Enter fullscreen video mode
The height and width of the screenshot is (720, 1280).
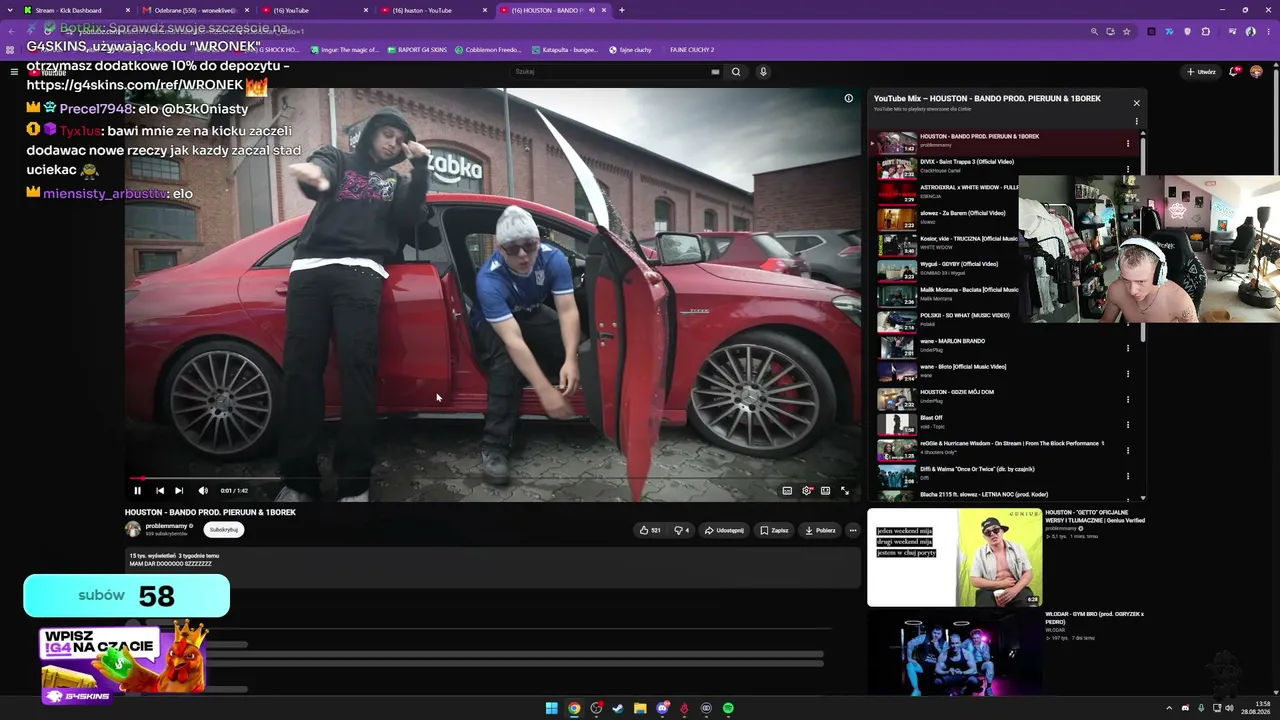tap(845, 491)
